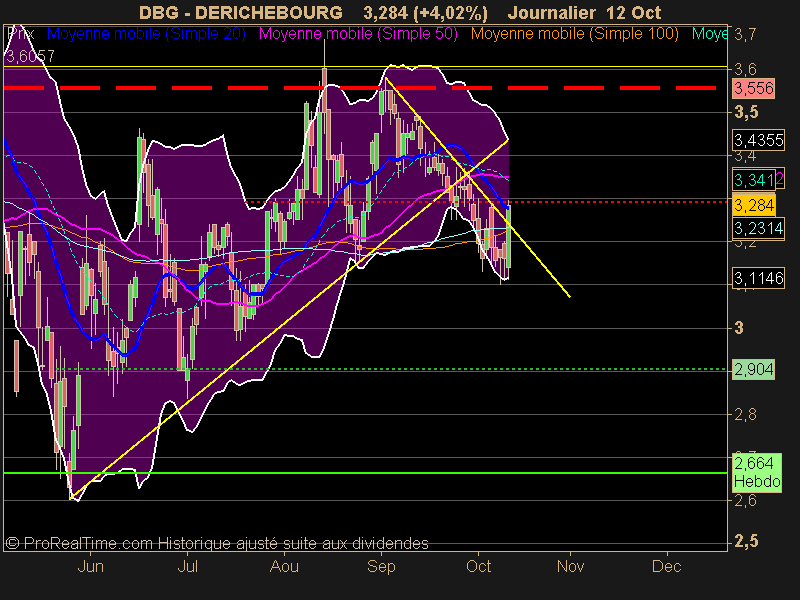800x600 pixels.
Task: Select the Moyenne mobile (Simple 100) legend
Action: [x=574, y=34]
